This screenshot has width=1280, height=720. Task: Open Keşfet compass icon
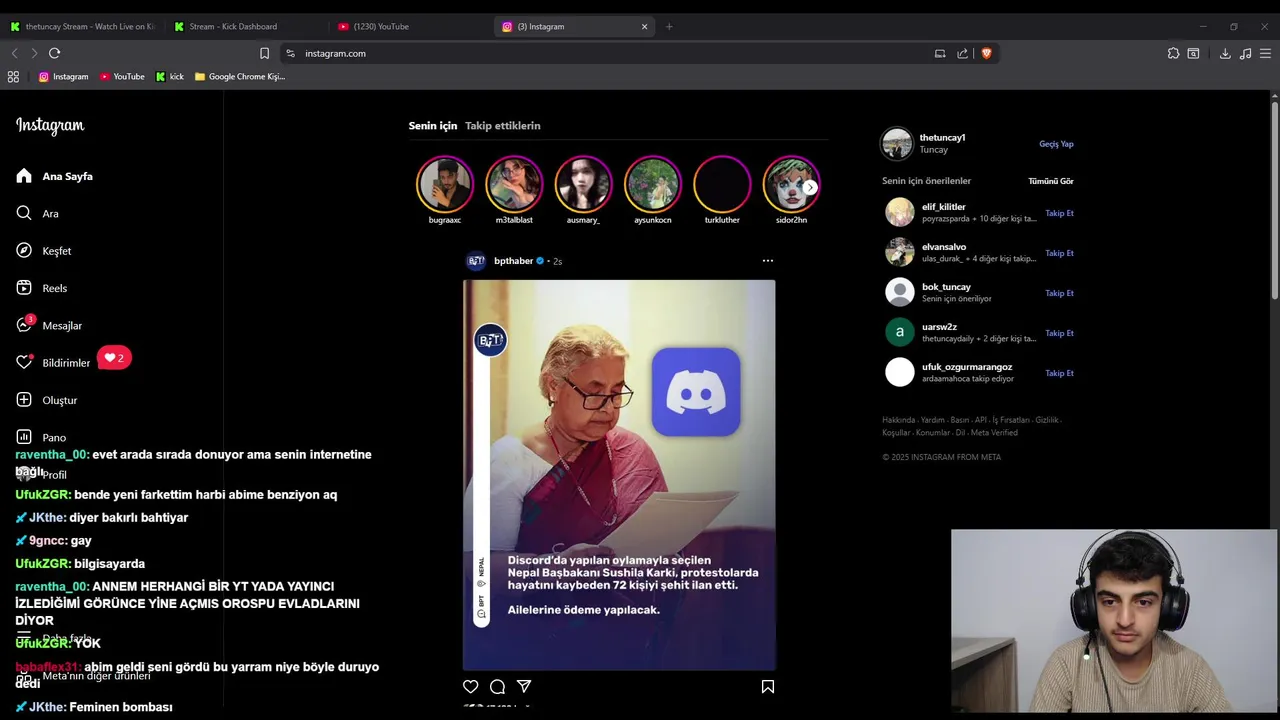[x=24, y=250]
